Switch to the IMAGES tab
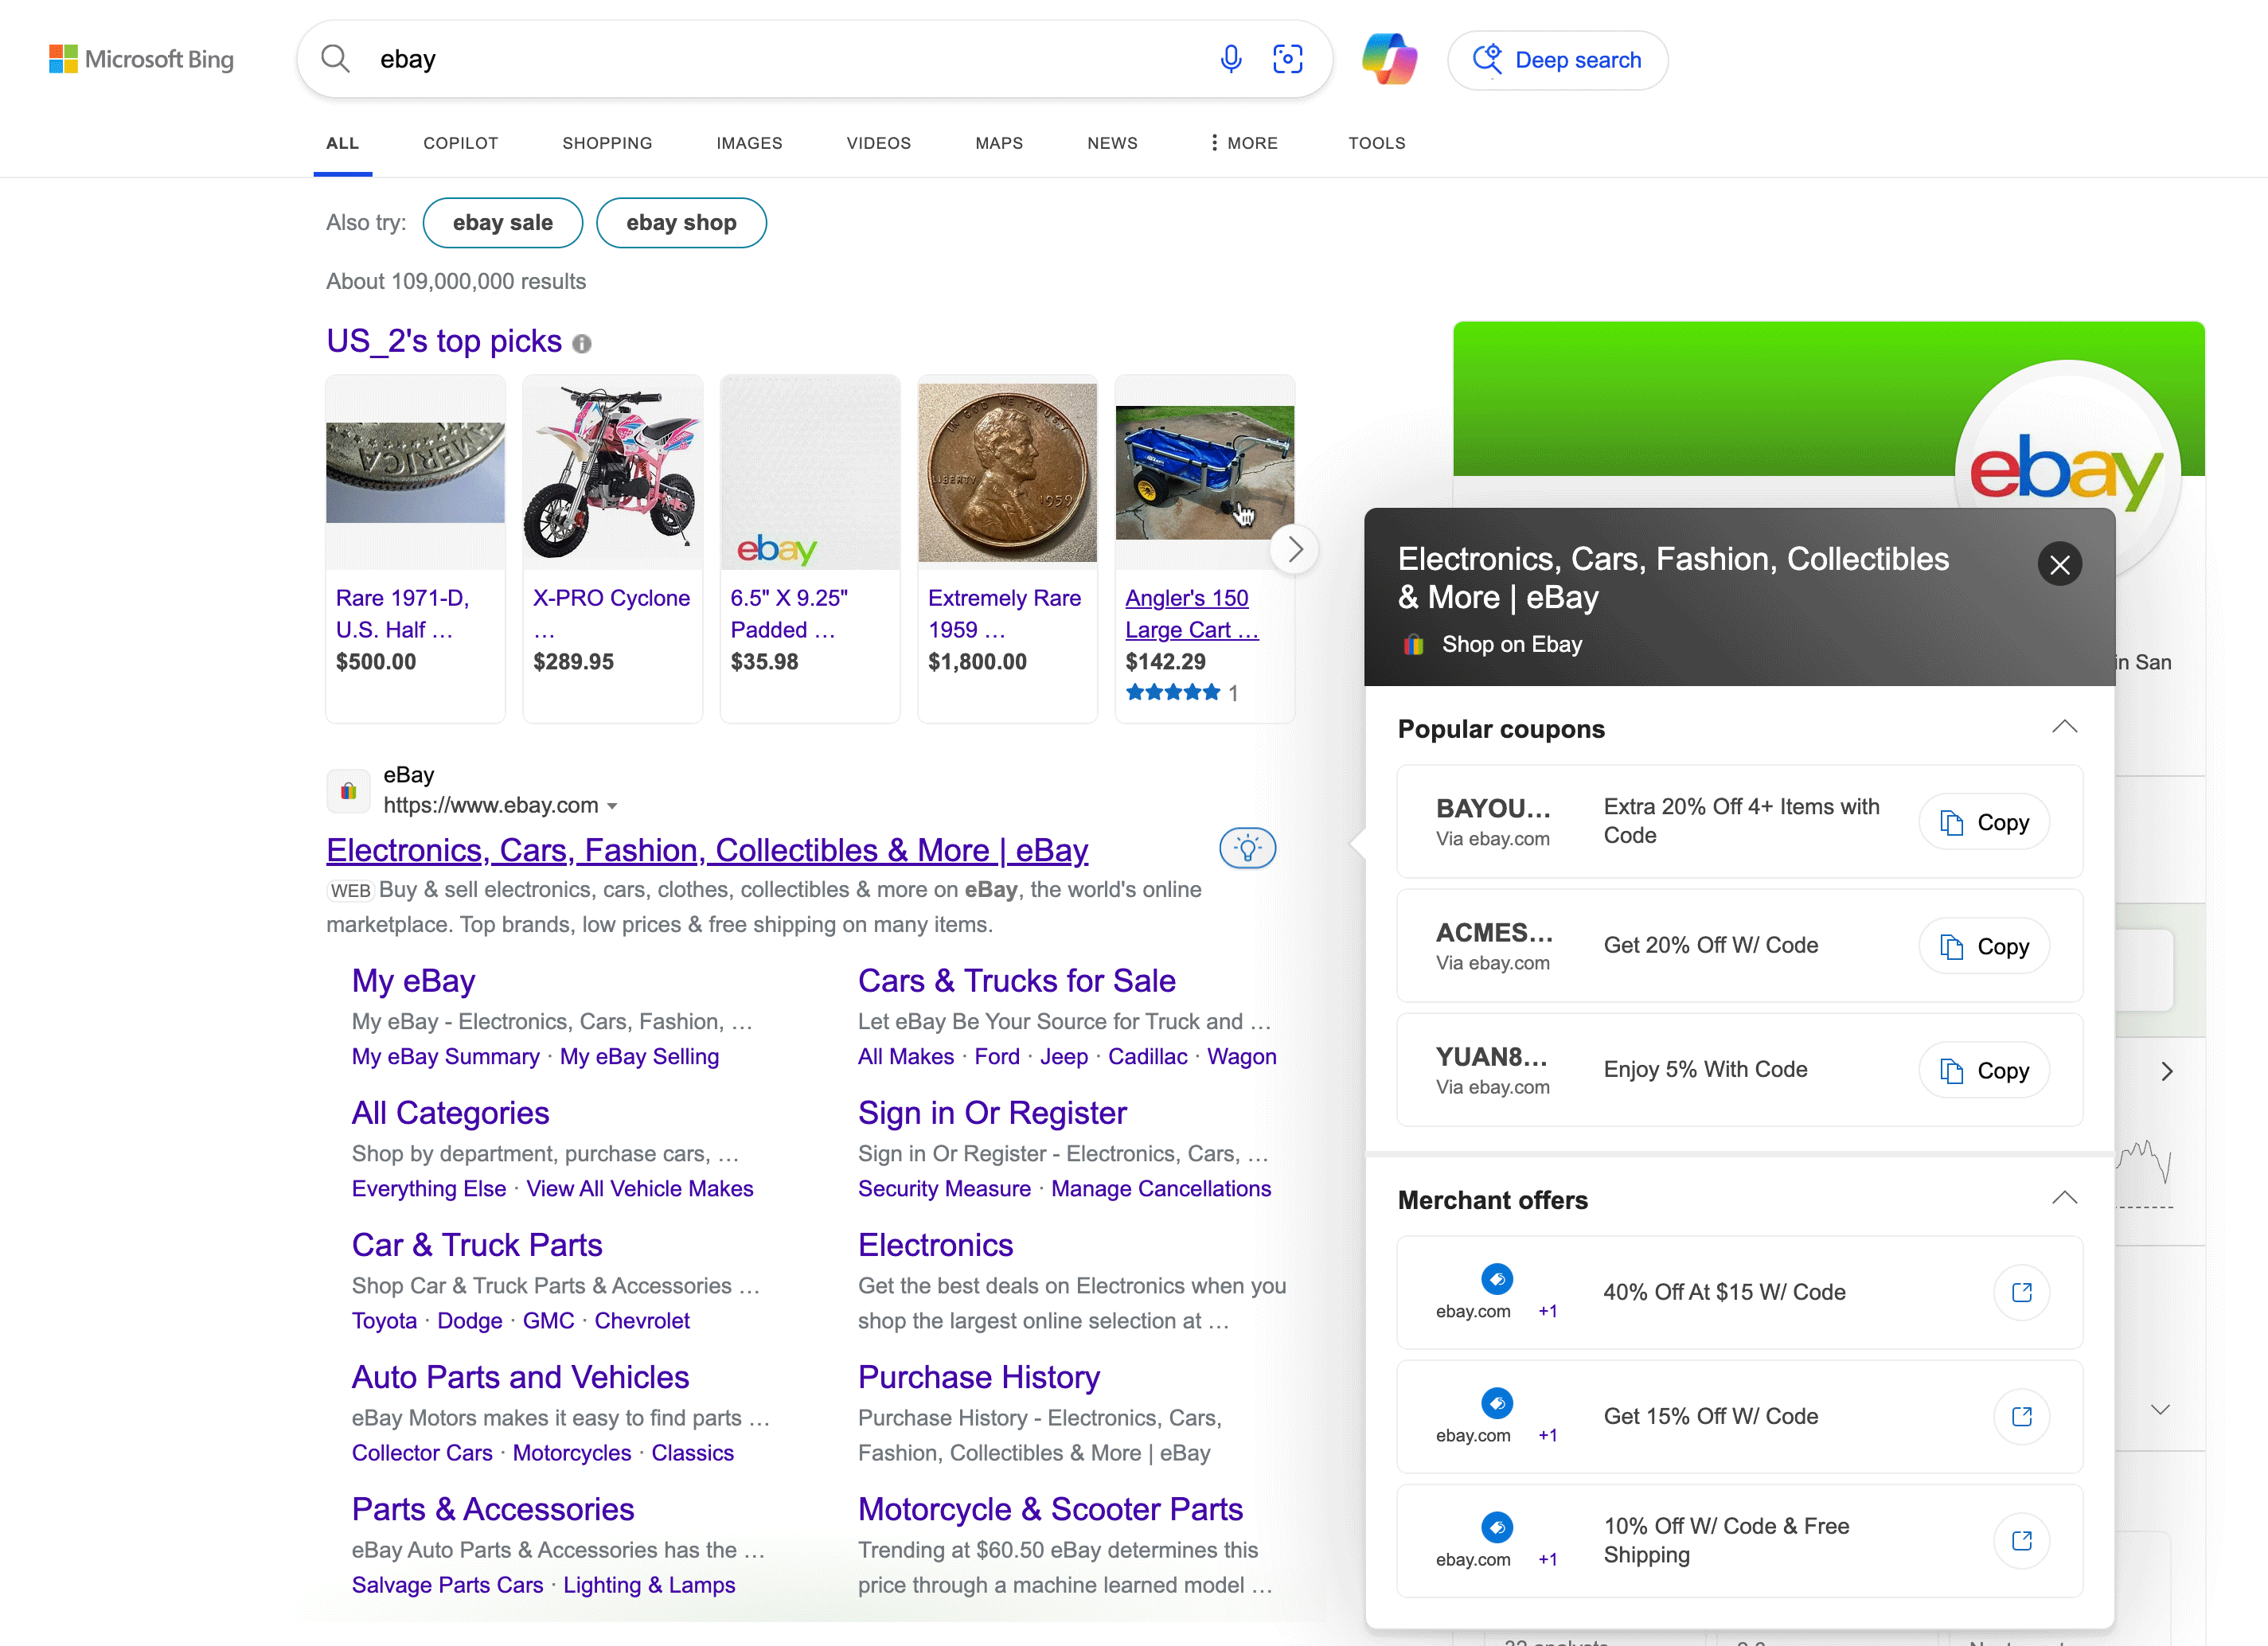 pos(749,143)
